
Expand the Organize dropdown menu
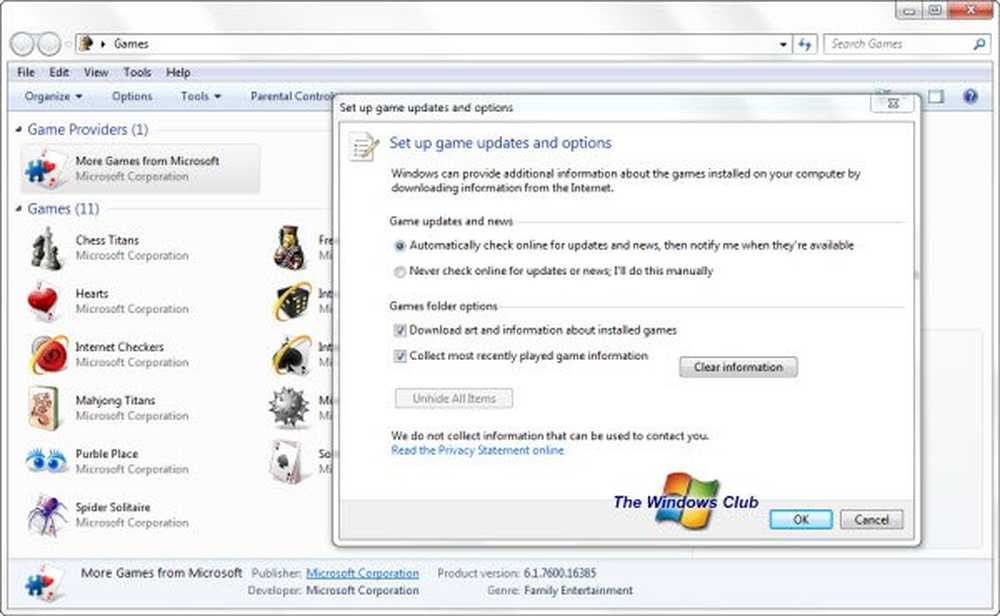pos(53,97)
